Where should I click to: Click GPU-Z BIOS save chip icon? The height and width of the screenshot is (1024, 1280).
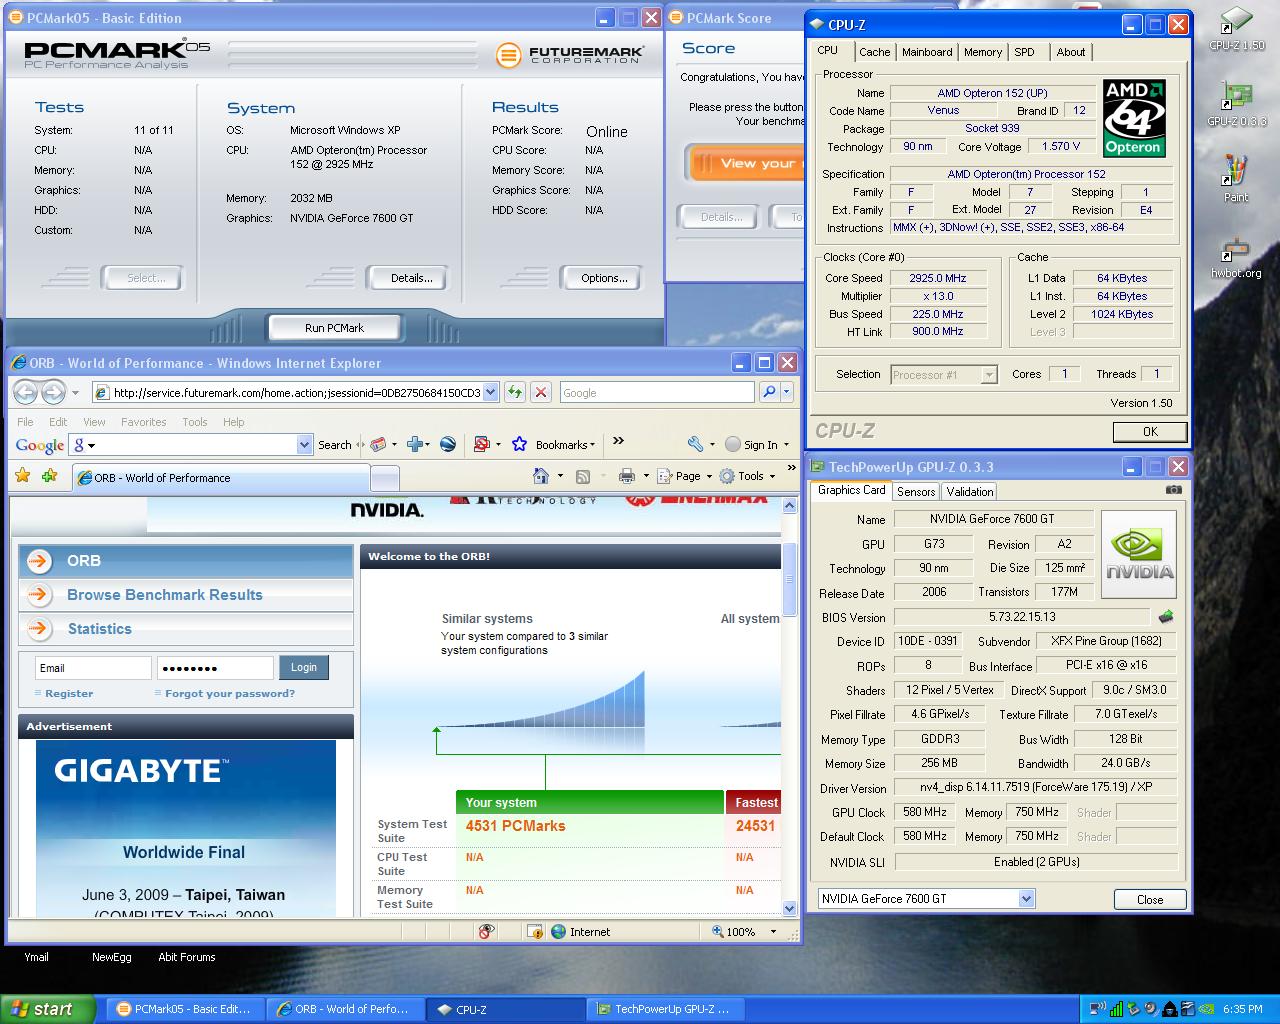1165,617
